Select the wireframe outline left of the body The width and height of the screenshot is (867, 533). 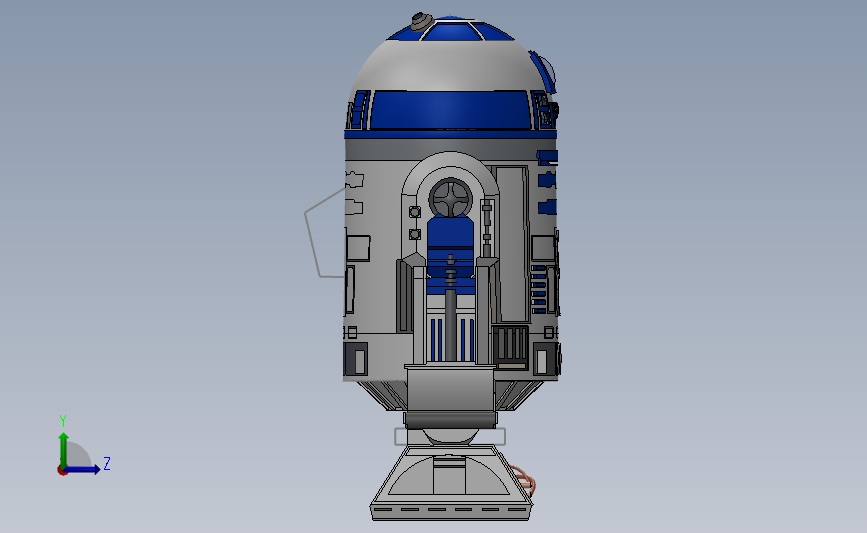[325, 232]
